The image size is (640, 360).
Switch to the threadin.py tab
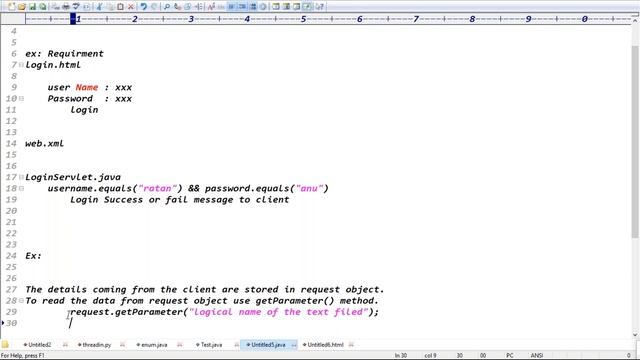tap(96, 345)
